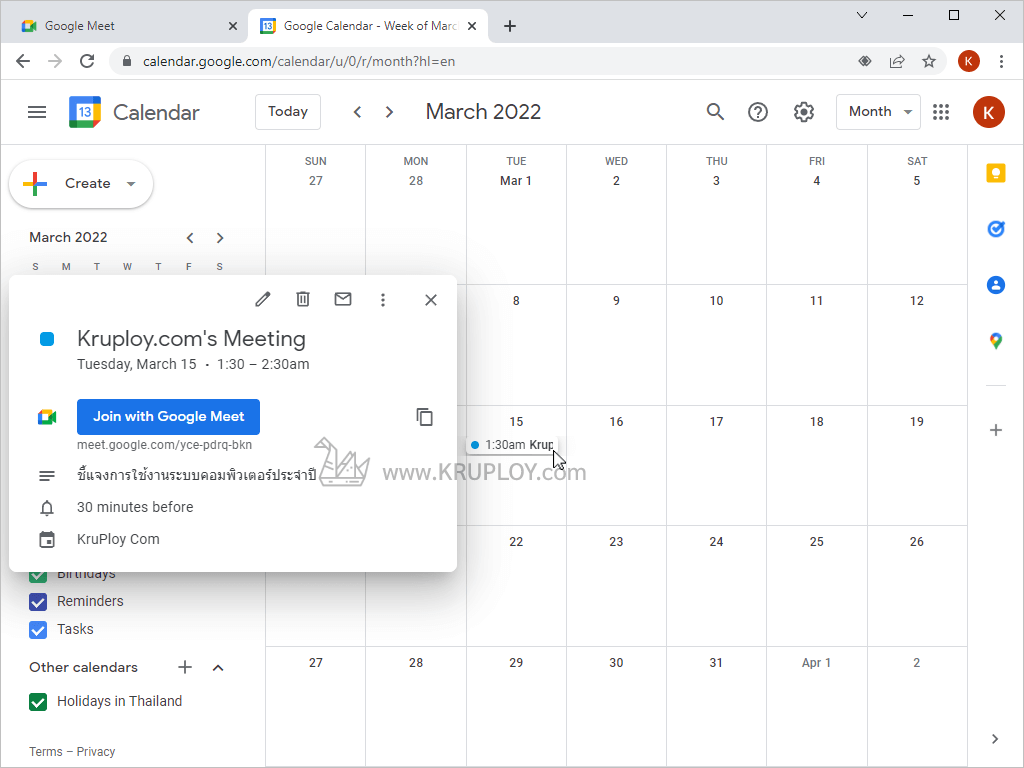The width and height of the screenshot is (1024, 768).
Task: Select the Google Calendar browser tab
Action: (369, 26)
